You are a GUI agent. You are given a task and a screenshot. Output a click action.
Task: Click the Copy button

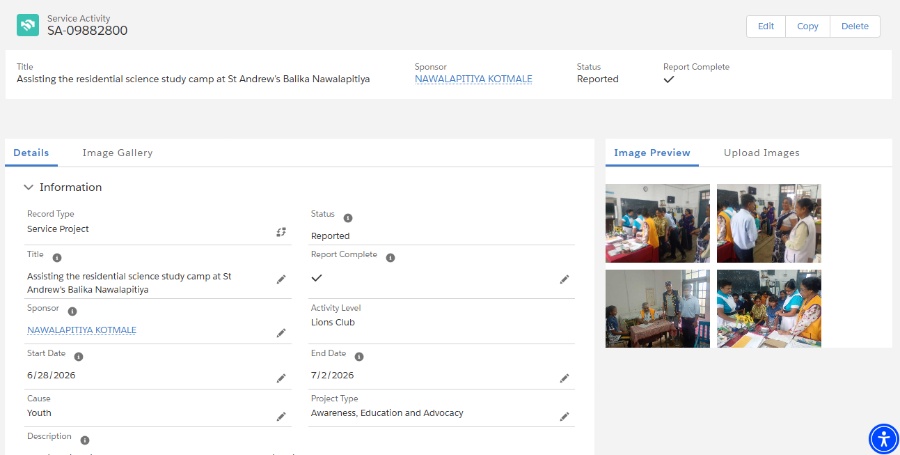pos(808,26)
